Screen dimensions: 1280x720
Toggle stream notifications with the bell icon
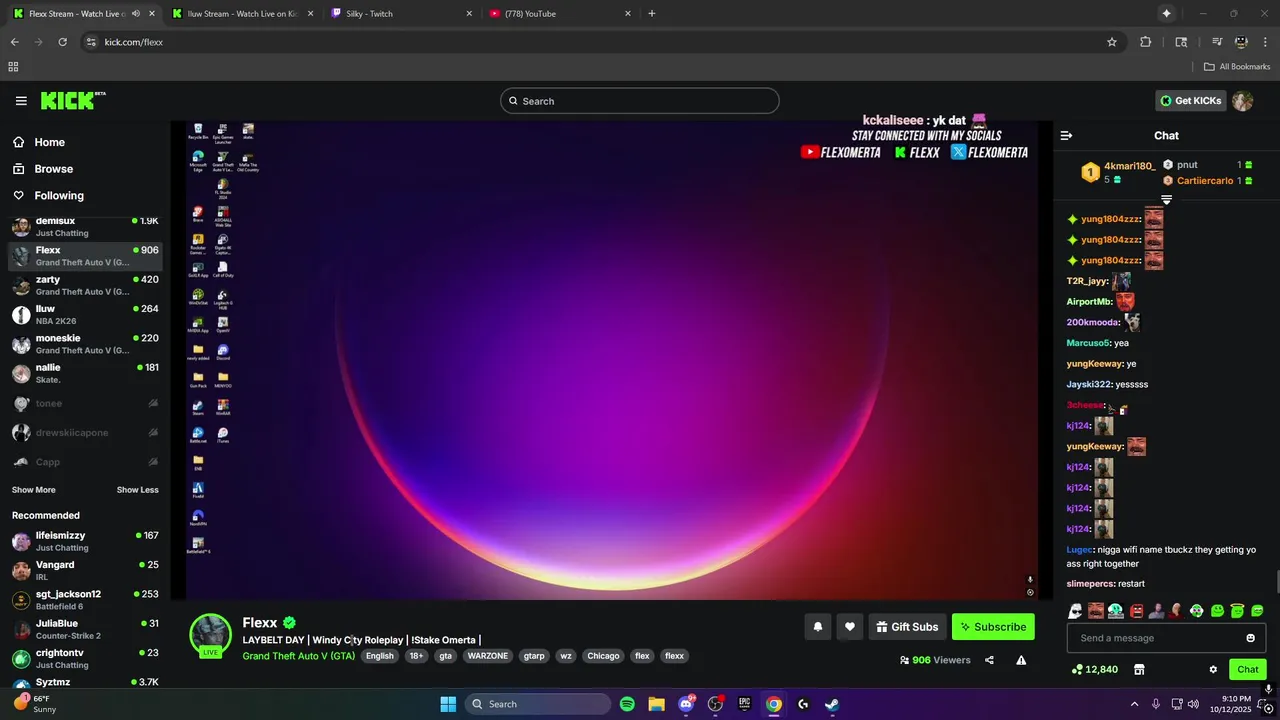[x=817, y=627]
